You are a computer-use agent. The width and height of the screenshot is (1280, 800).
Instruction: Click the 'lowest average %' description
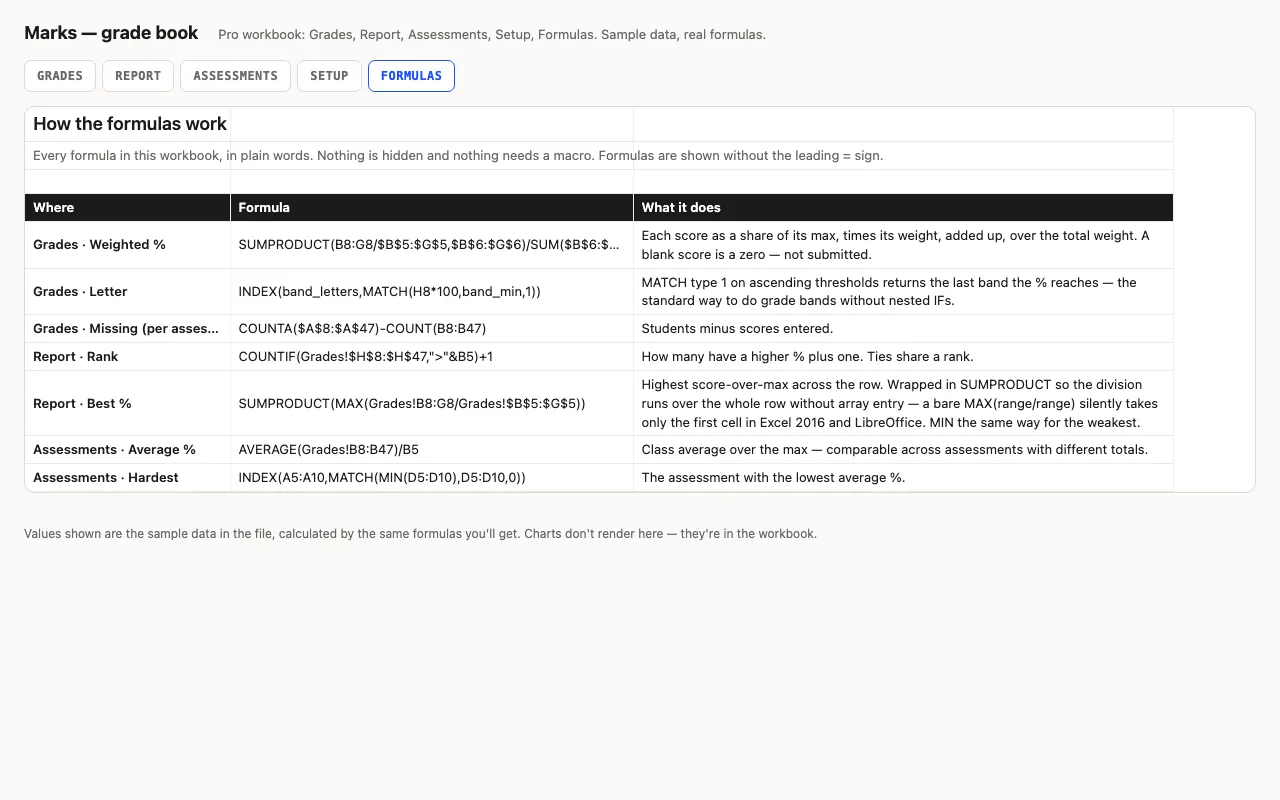pyautogui.click(x=903, y=478)
